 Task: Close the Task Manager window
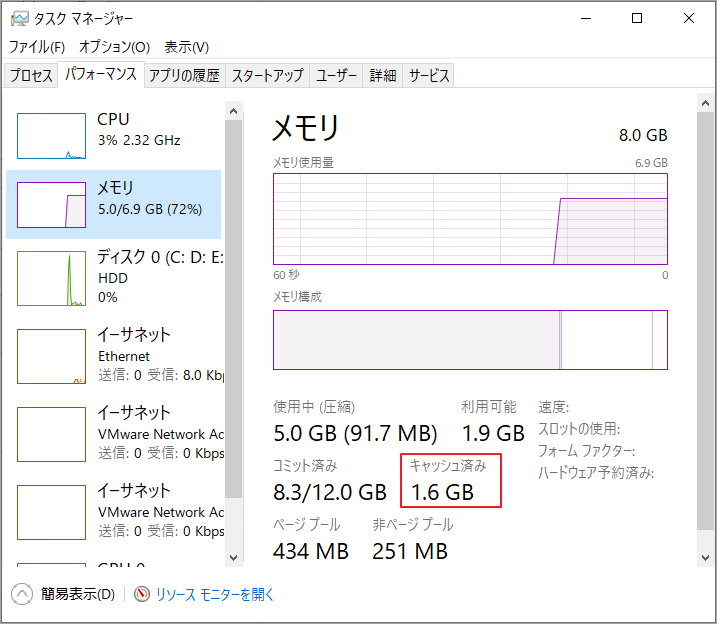(x=689, y=18)
